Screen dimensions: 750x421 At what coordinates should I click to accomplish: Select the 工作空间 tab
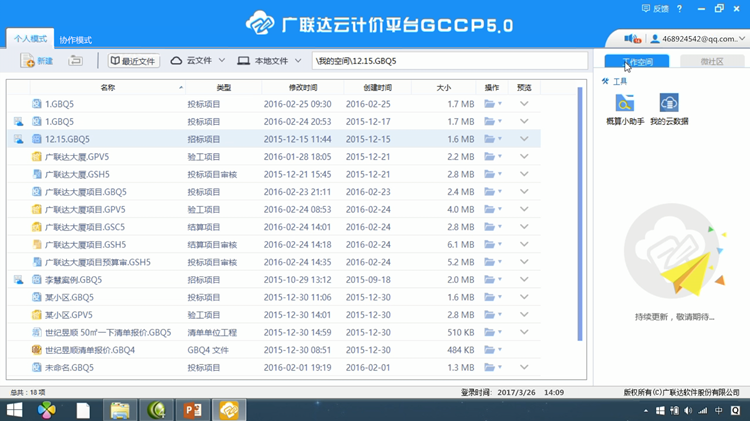point(637,61)
